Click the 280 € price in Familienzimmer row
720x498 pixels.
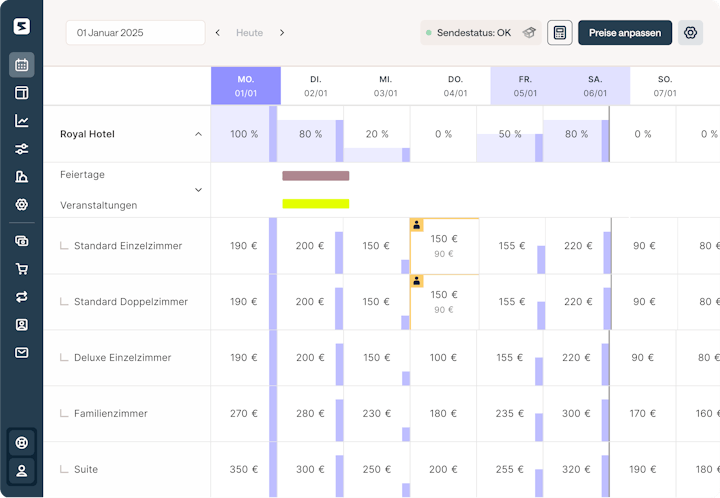310,414
